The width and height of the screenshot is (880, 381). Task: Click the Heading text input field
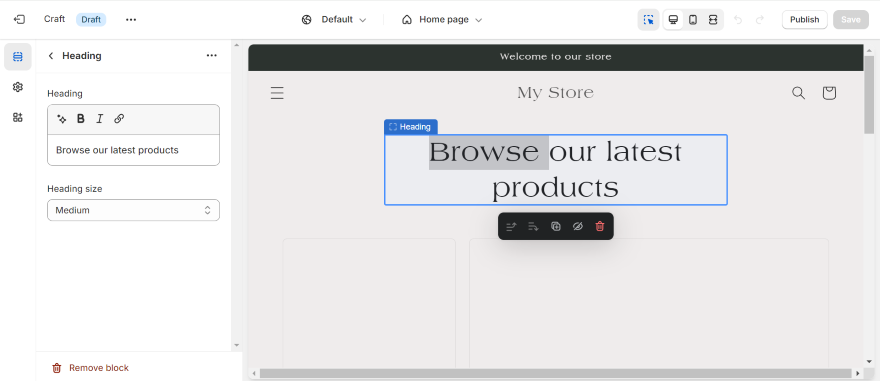coord(134,150)
